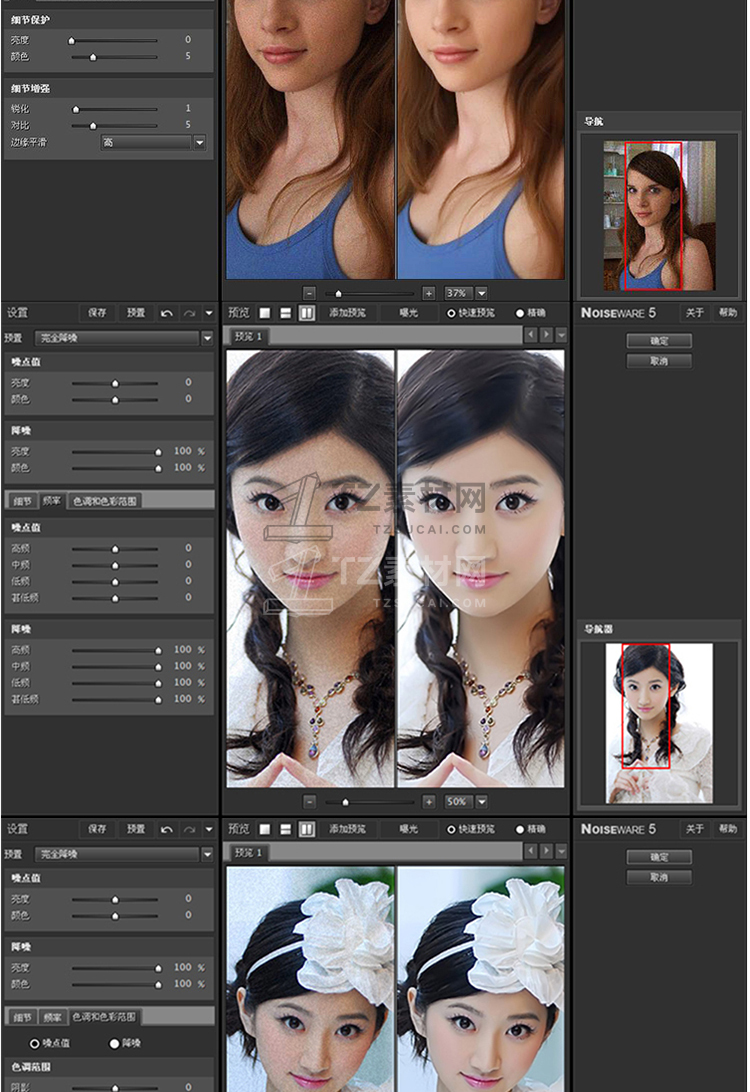Image resolution: width=750 pixels, height=1092 pixels.
Task: Click 导航 thumbnail of brunette in blue top
Action: 659,216
